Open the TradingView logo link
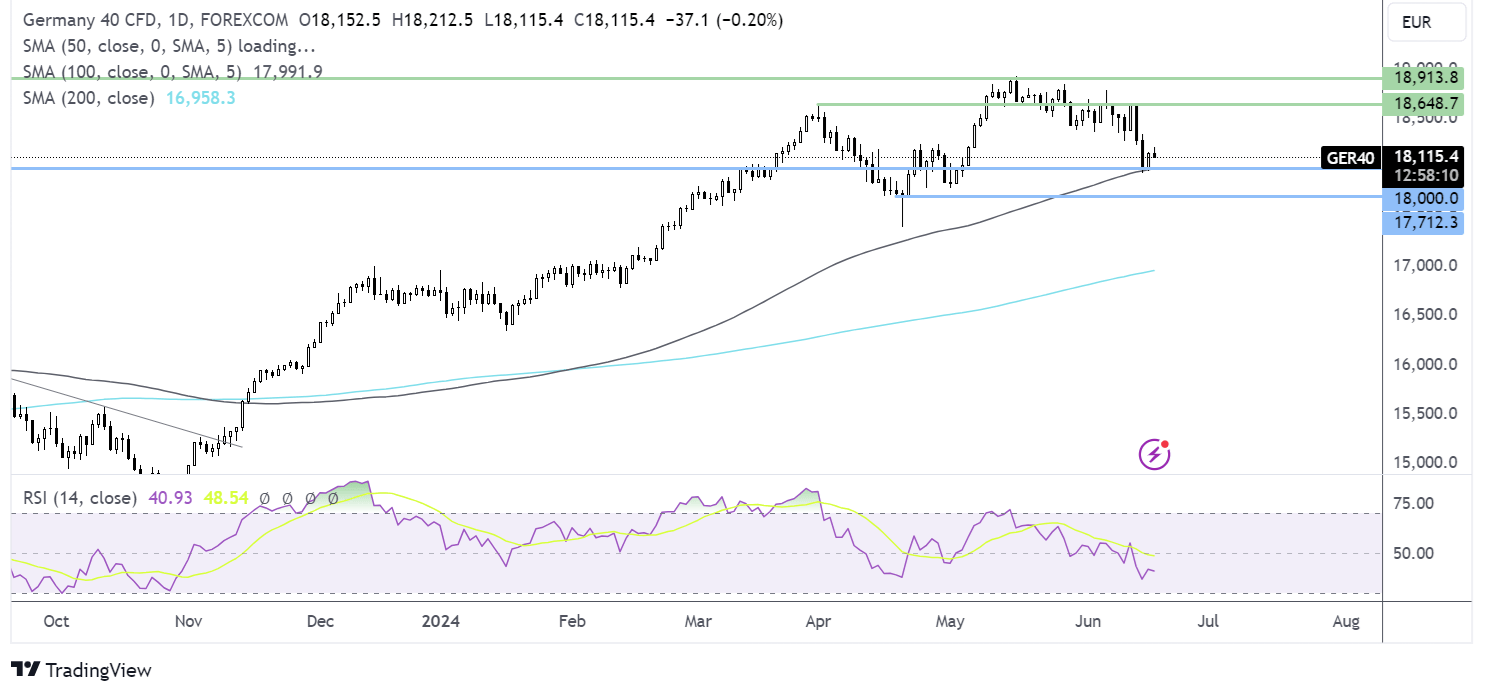 81,670
